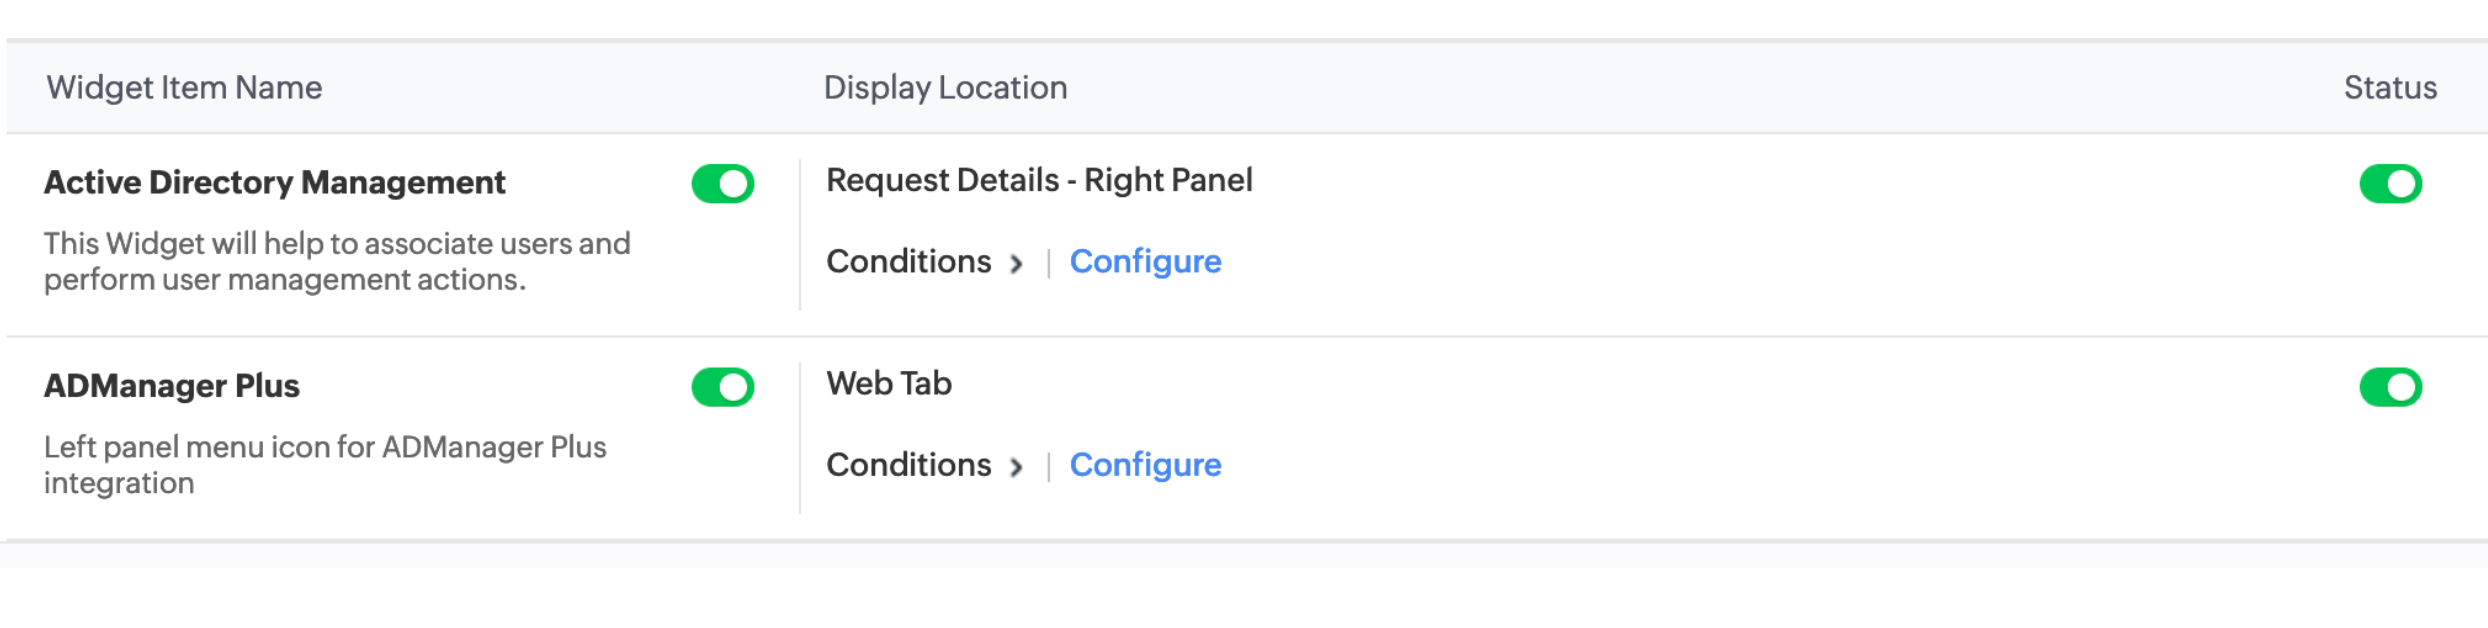The image size is (2488, 628).
Task: Click the Status column header
Action: pos(2390,88)
